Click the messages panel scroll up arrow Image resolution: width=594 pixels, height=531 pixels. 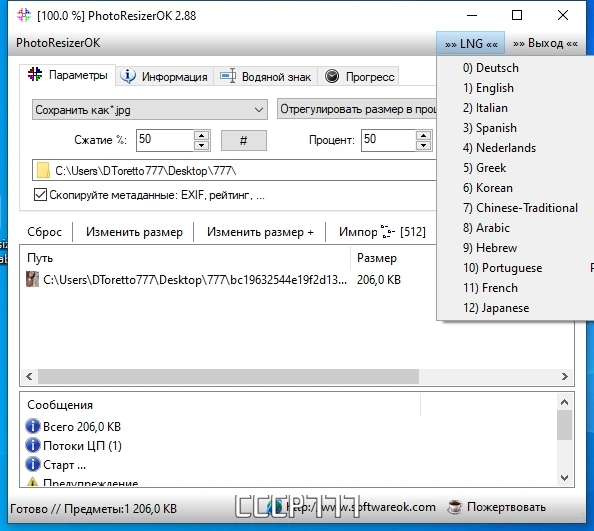point(564,402)
